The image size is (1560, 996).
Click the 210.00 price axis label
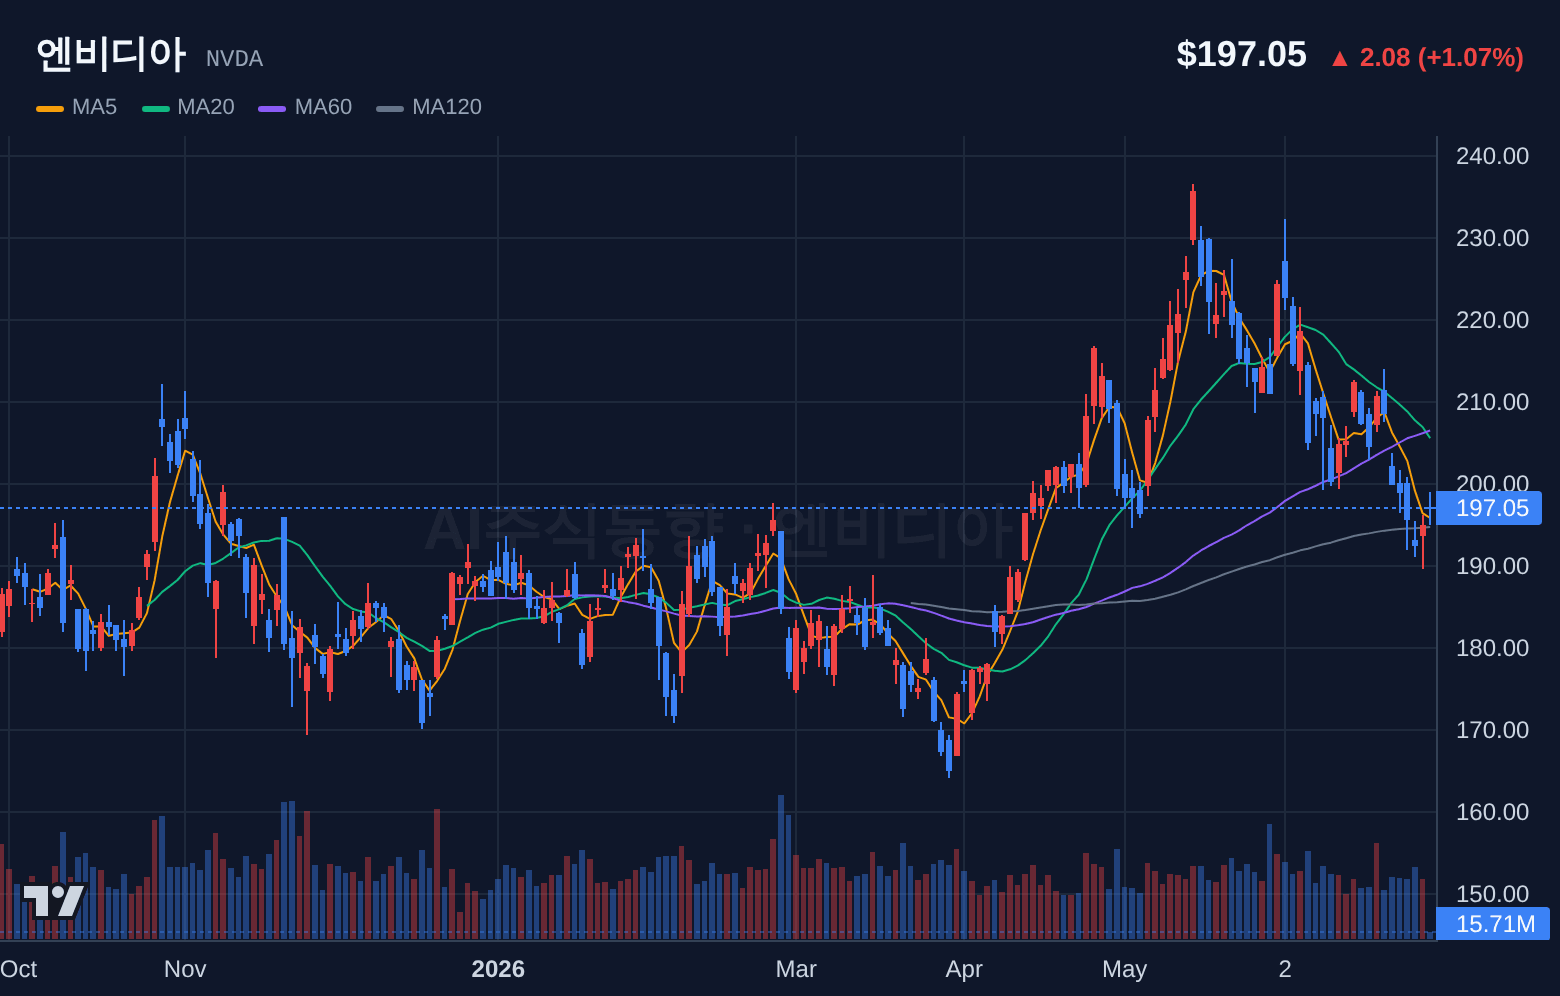pyautogui.click(x=1492, y=402)
